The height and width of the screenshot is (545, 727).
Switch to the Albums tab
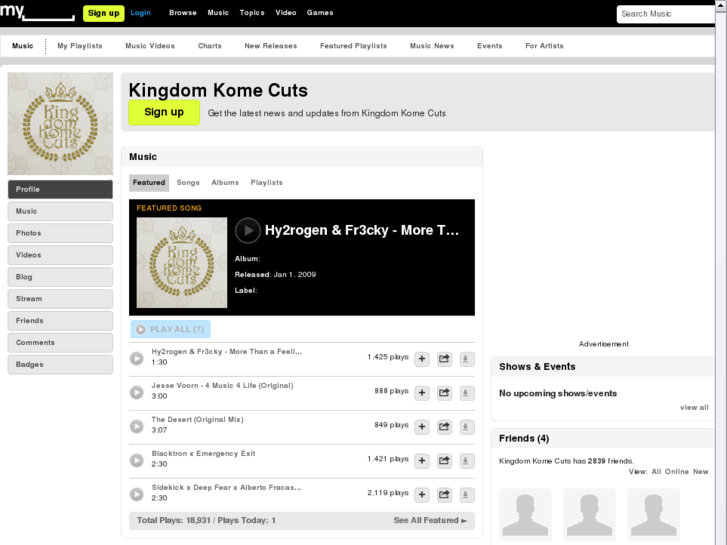click(x=225, y=183)
